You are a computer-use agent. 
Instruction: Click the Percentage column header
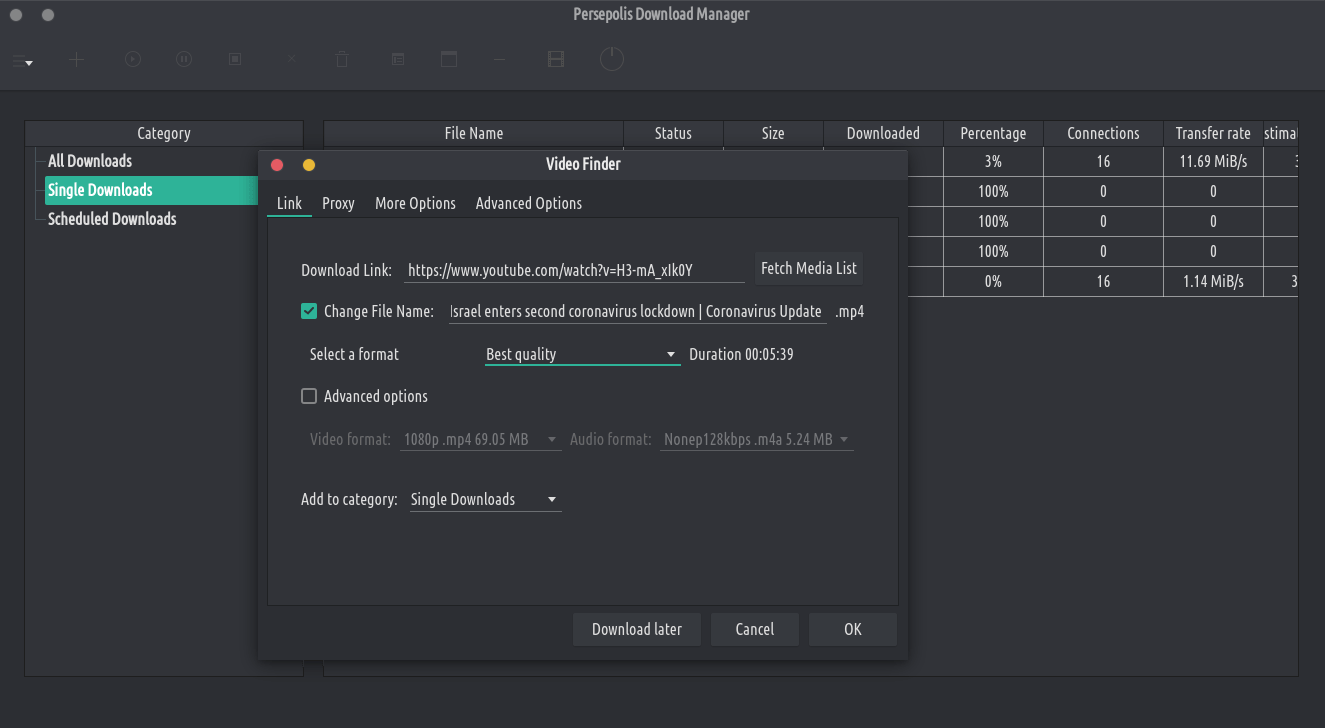pos(993,133)
